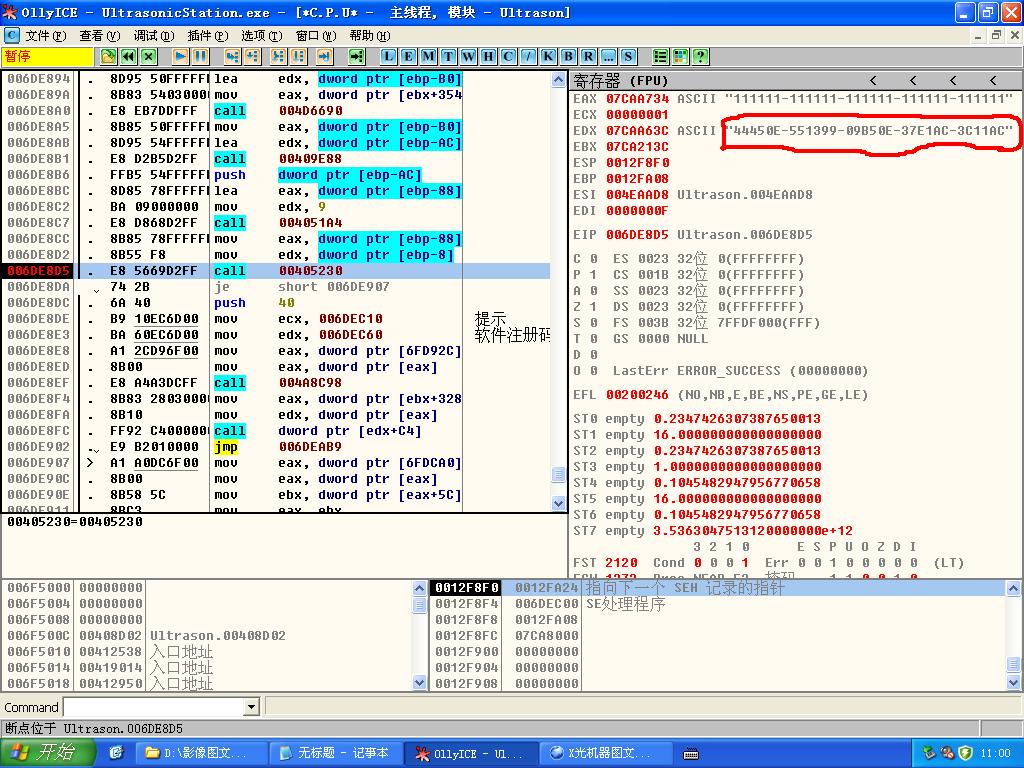Open Memory map with M button

(428, 57)
